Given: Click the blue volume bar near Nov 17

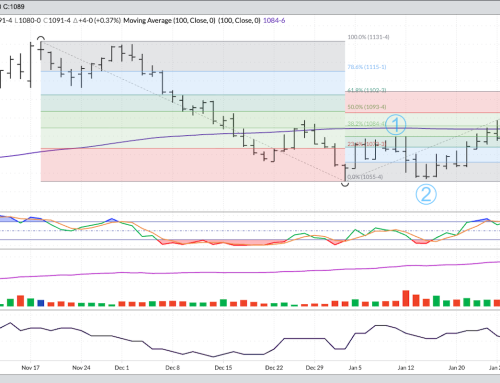Looking at the screenshot, I should point(41,303).
